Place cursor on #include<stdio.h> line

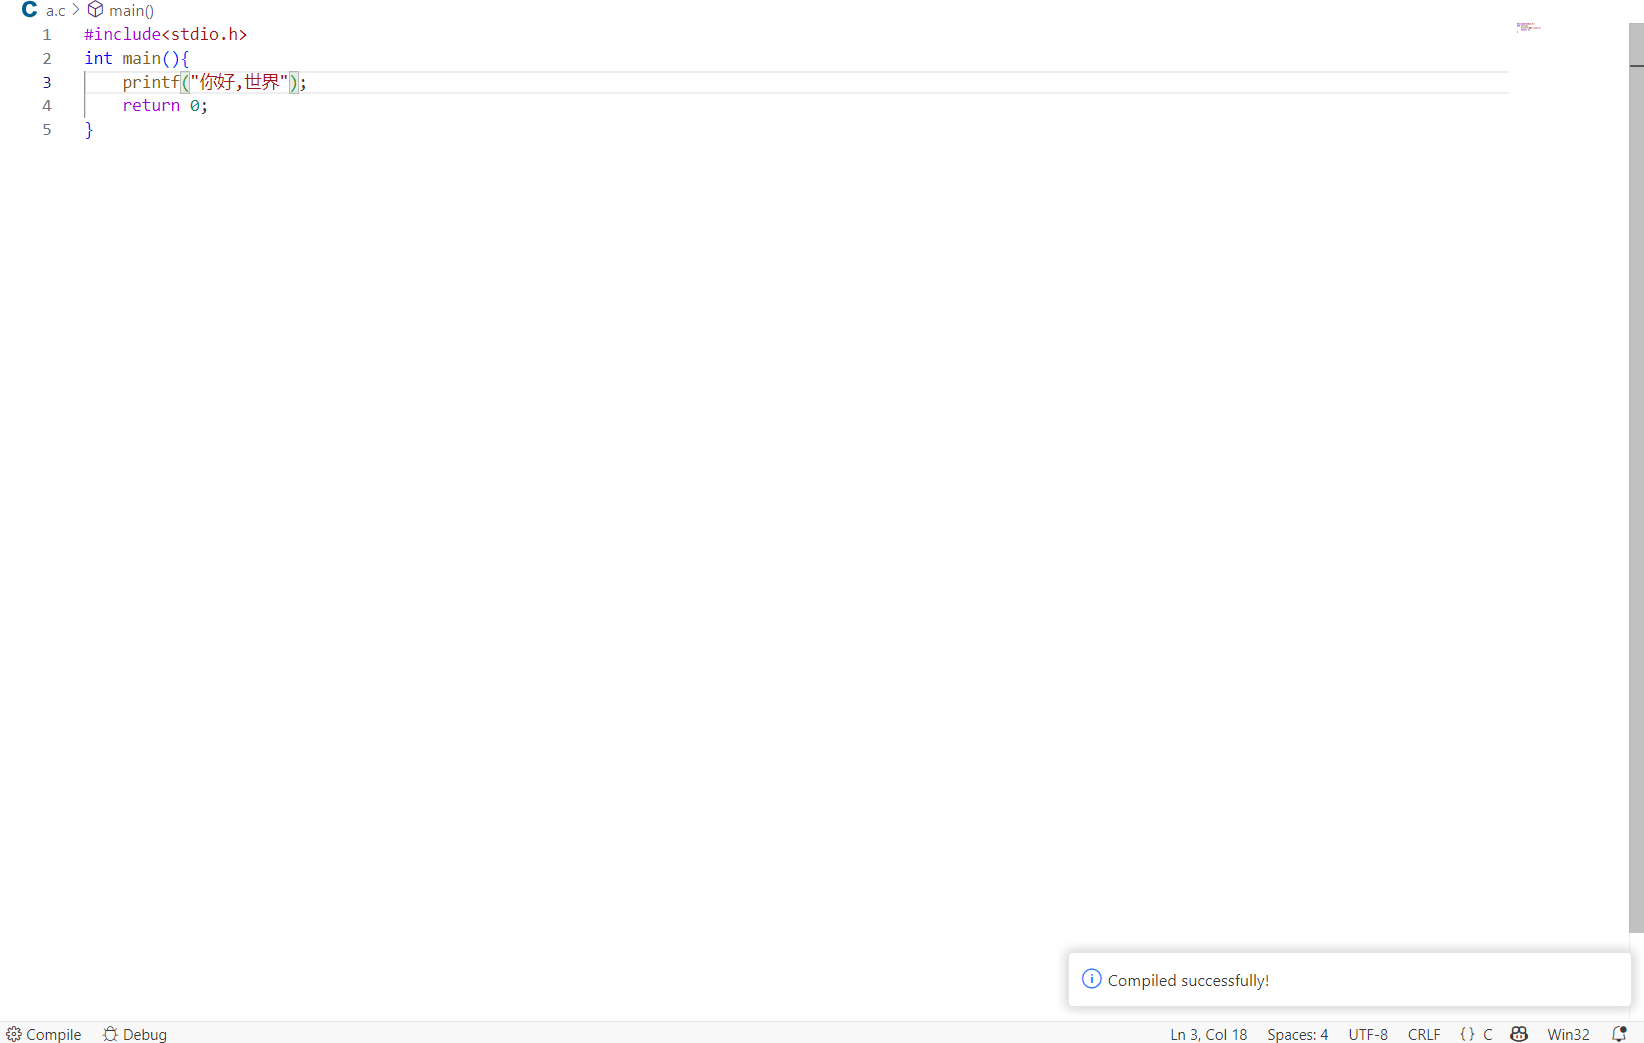(x=166, y=34)
